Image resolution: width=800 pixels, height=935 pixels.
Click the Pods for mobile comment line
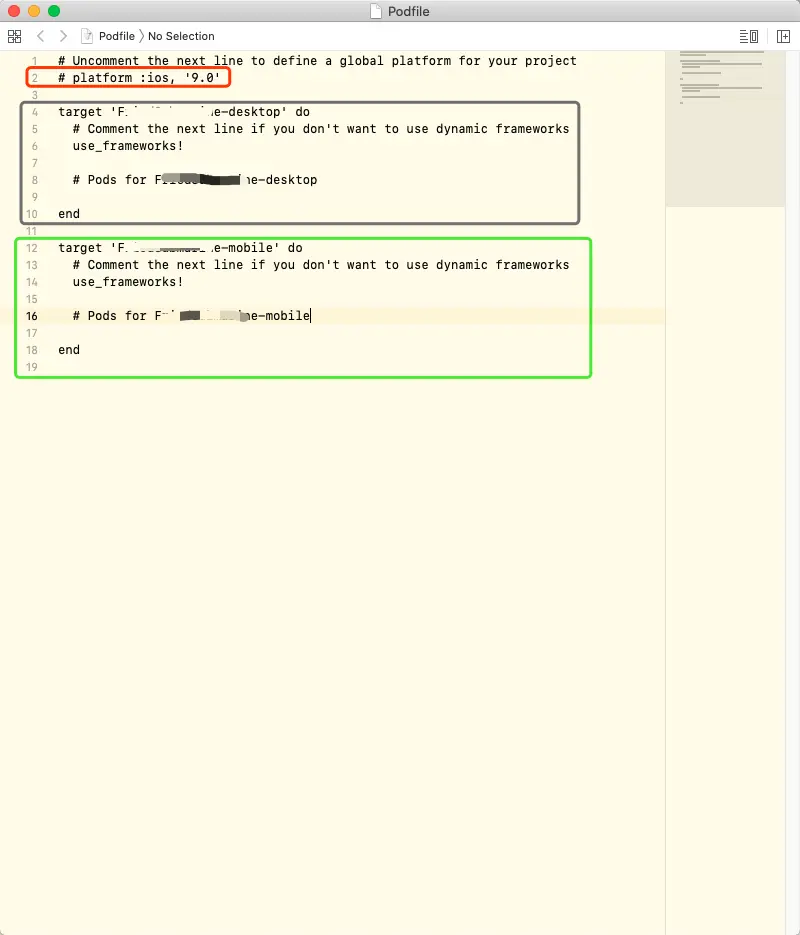point(191,315)
